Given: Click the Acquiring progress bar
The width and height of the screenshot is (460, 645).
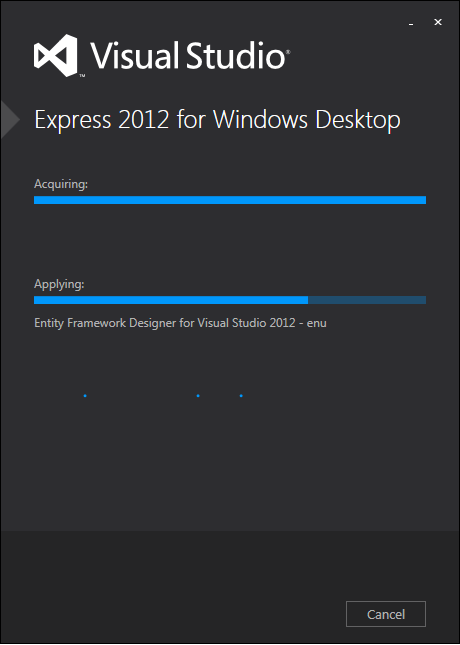Looking at the screenshot, I should (230, 200).
